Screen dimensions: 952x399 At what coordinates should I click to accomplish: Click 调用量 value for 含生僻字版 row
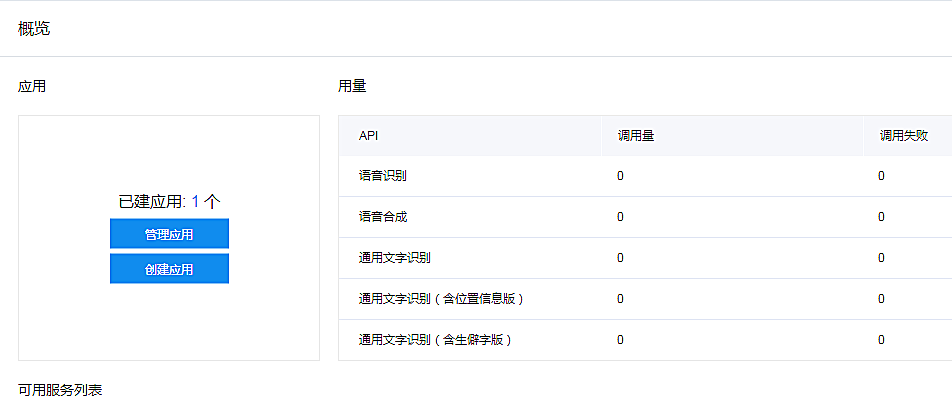click(x=620, y=339)
